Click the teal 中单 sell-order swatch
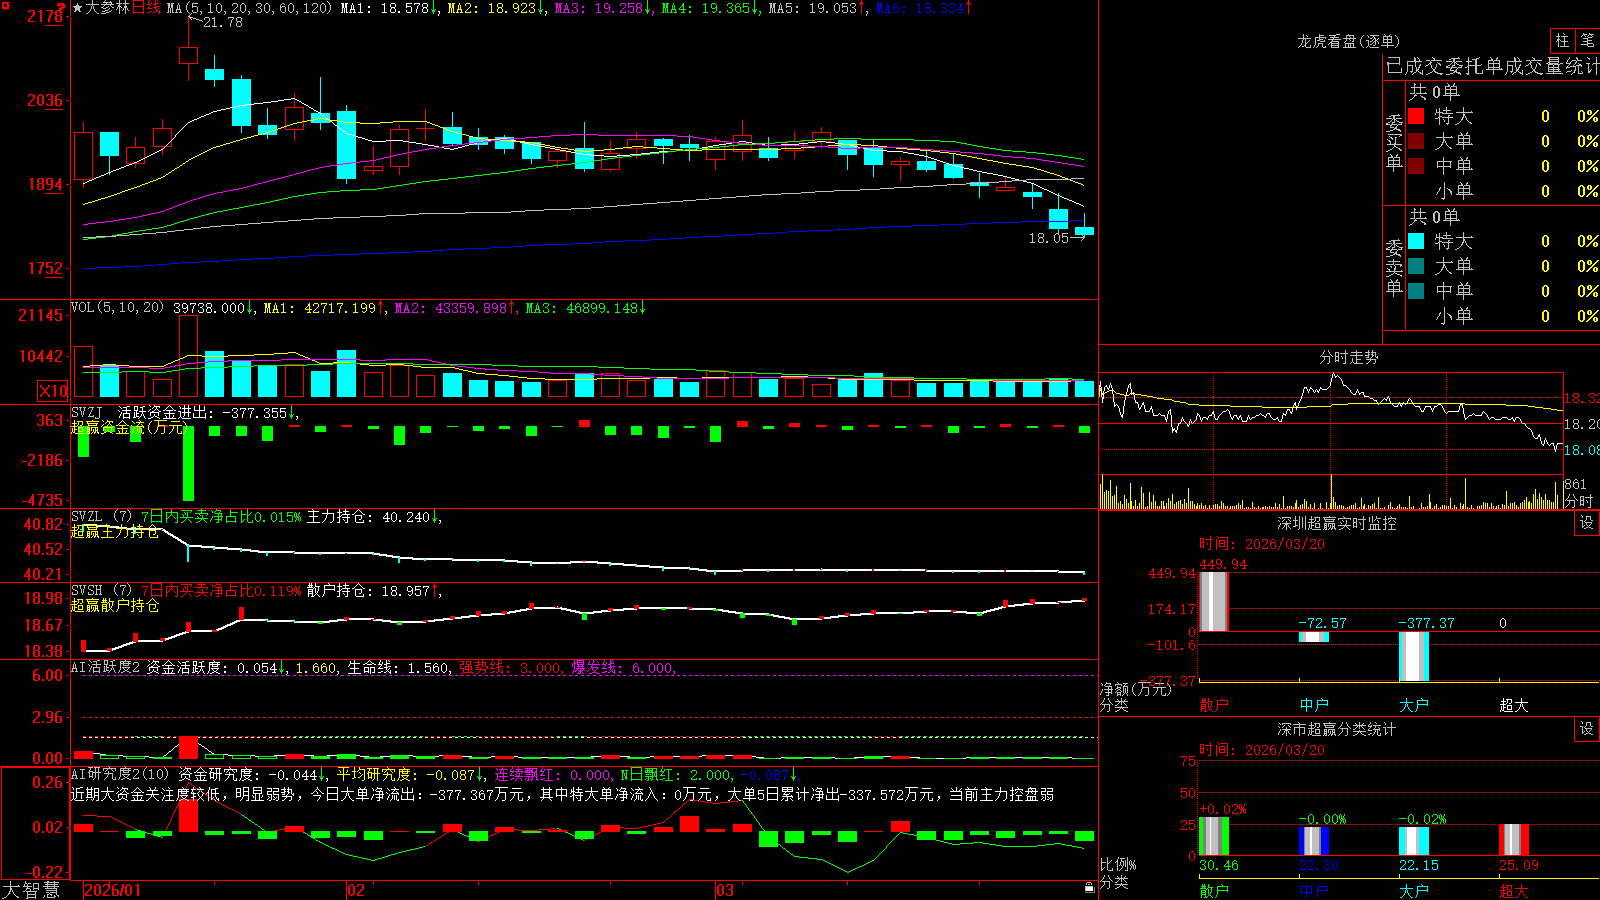Screen dimensions: 1600x900 click(x=1416, y=290)
